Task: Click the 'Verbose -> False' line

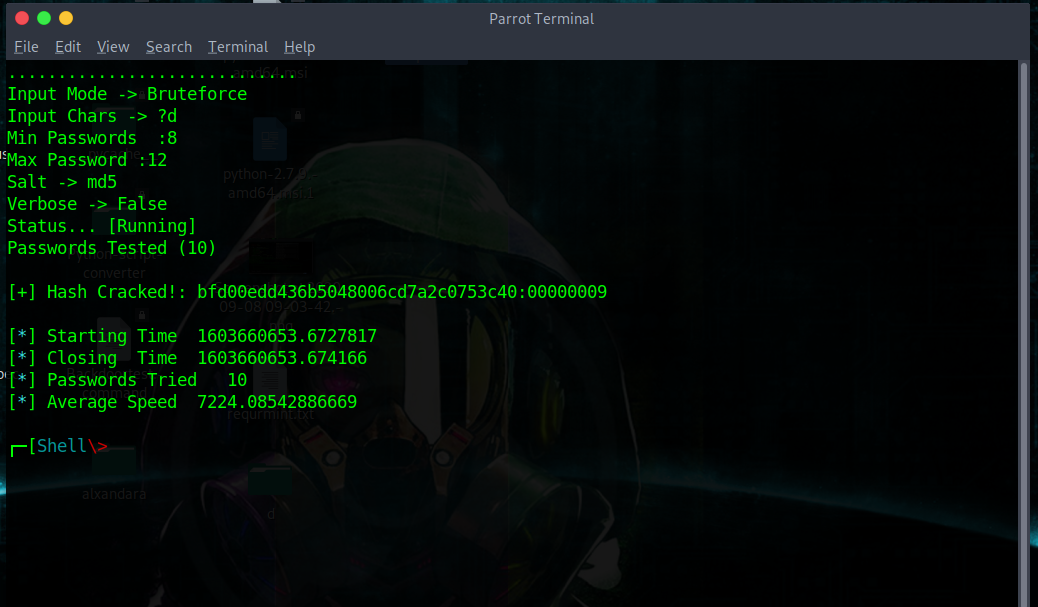Action: click(x=87, y=204)
